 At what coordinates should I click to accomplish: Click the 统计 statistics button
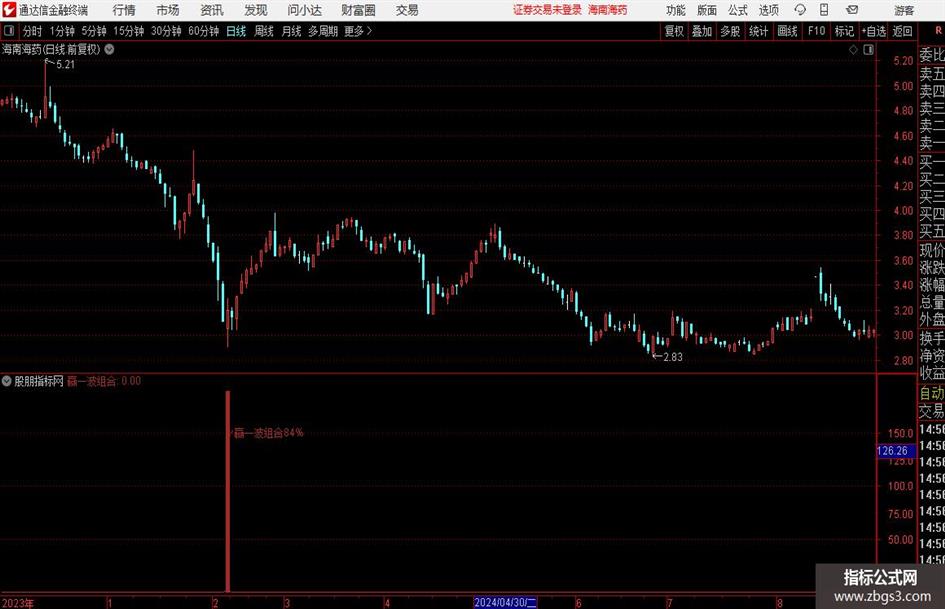tap(758, 31)
